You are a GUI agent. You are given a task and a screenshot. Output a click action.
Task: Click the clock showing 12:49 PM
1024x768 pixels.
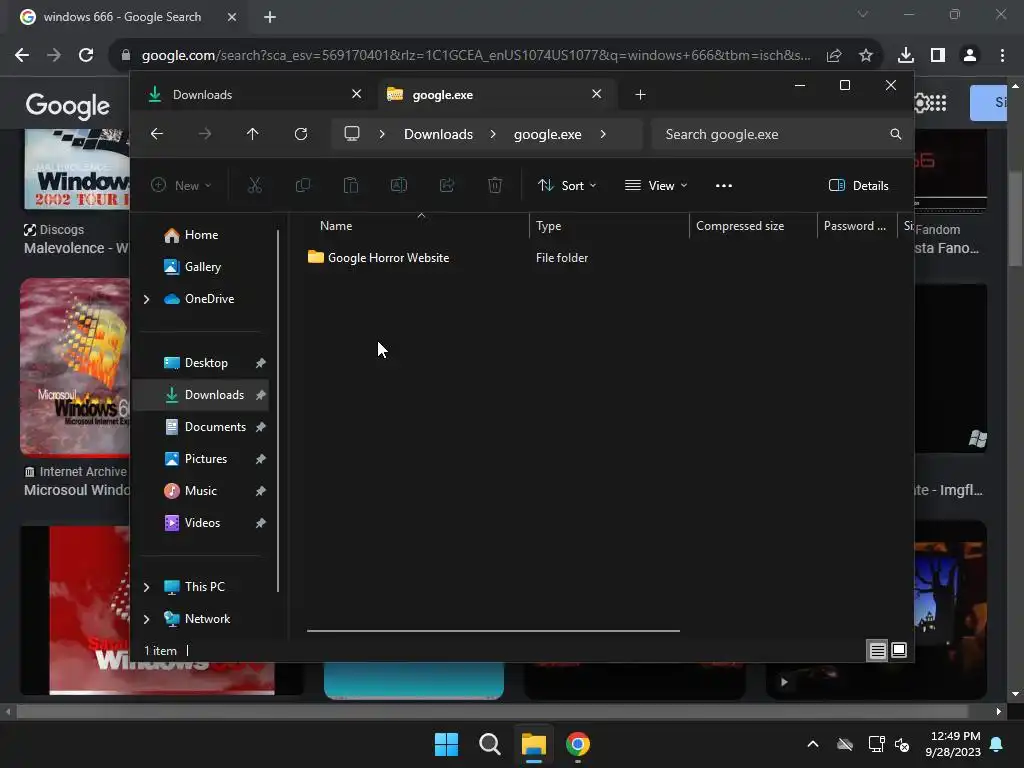coord(955,736)
